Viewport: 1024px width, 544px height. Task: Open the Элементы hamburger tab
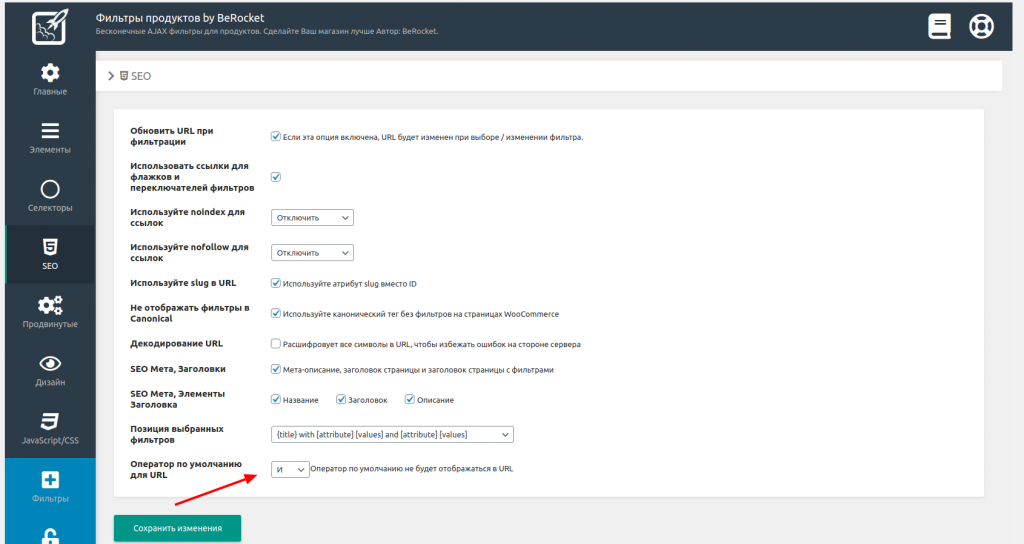(49, 138)
